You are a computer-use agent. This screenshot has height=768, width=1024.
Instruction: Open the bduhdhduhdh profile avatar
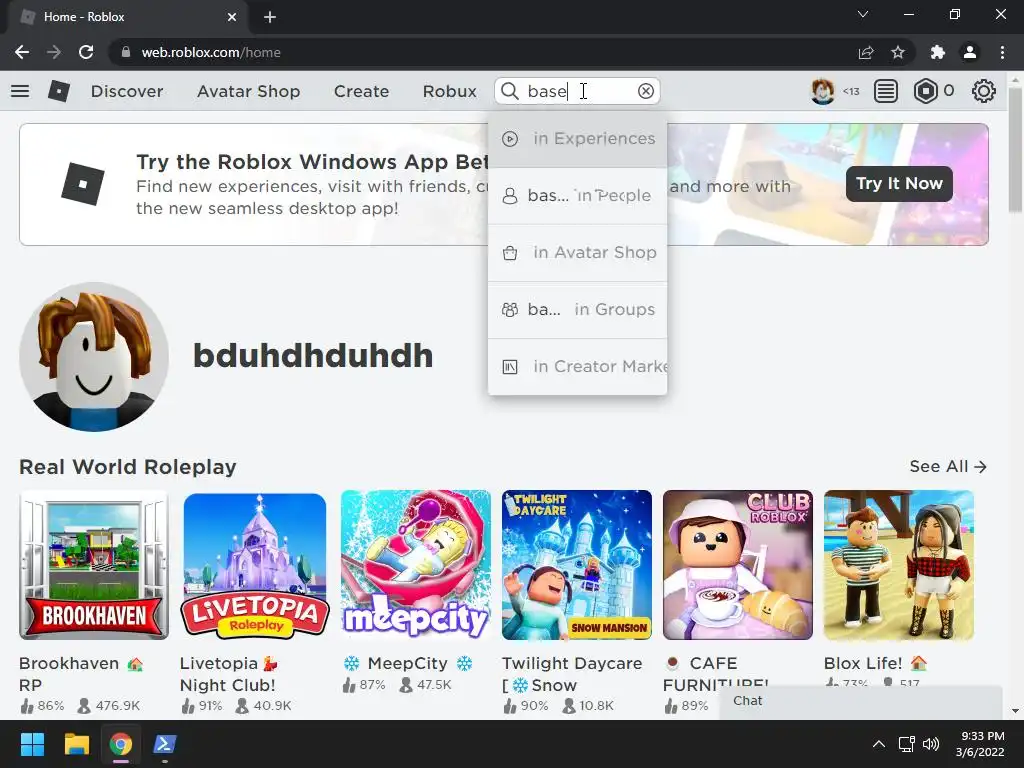94,357
